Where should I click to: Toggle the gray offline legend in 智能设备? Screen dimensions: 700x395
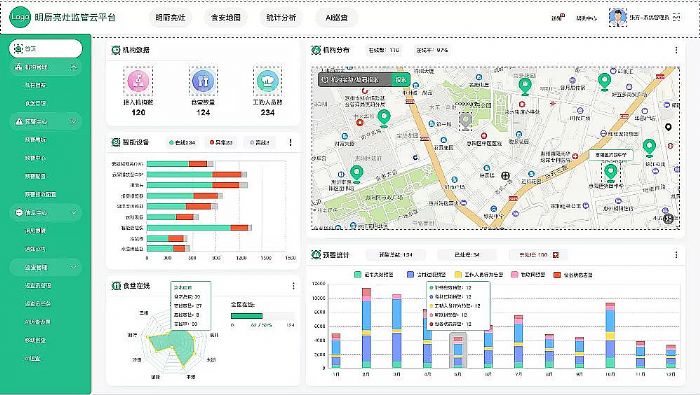pos(260,142)
